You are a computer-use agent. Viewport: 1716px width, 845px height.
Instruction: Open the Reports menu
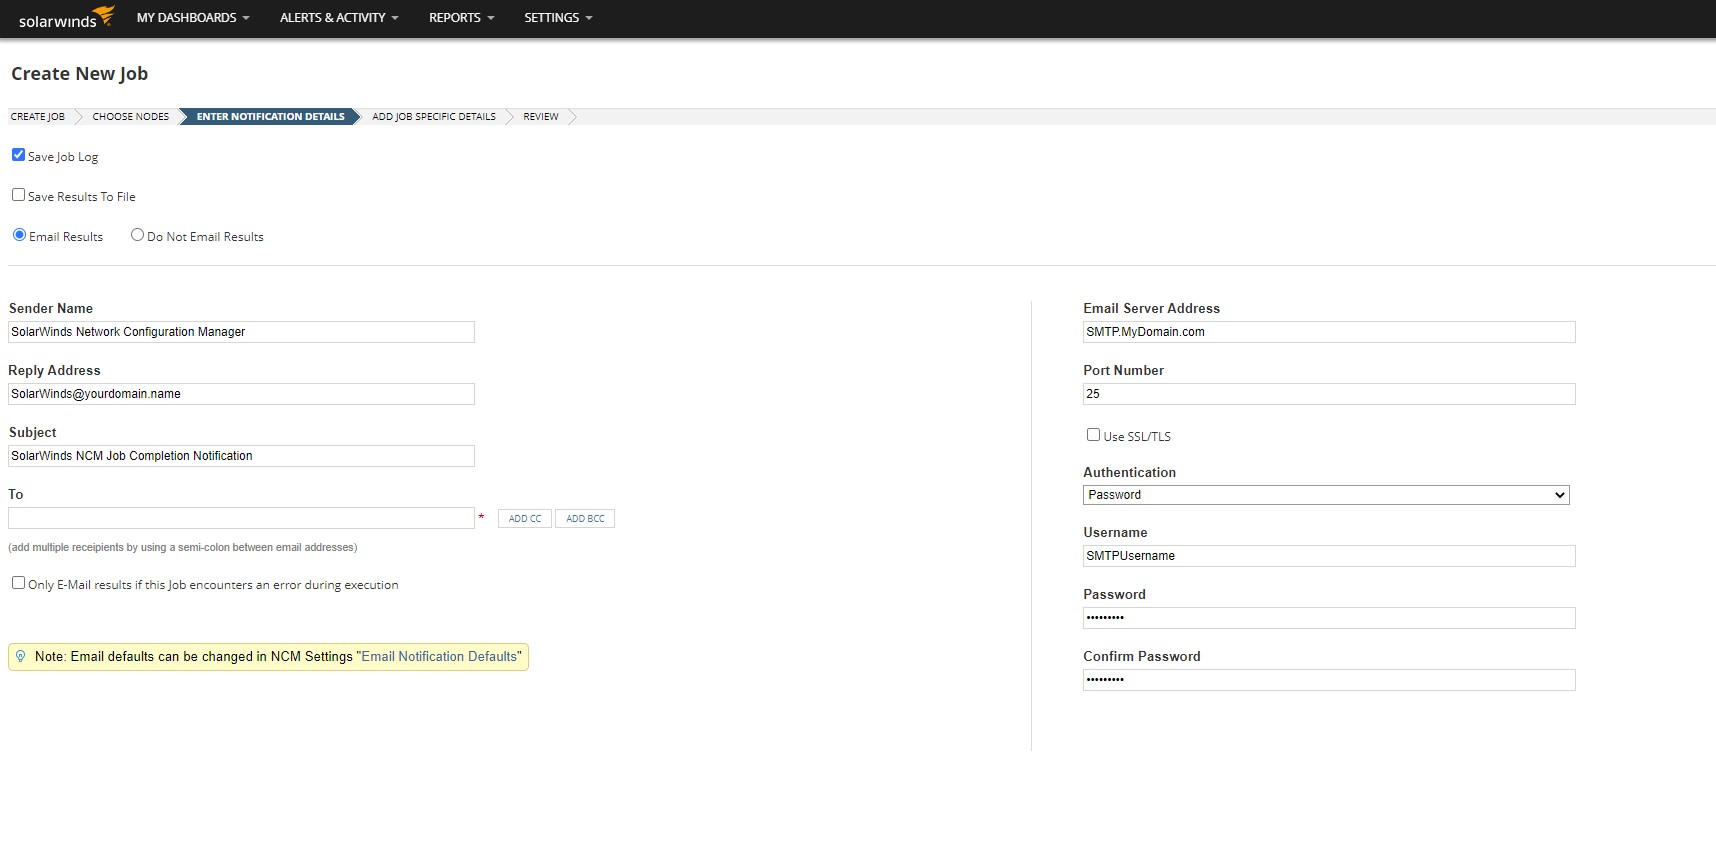click(462, 18)
